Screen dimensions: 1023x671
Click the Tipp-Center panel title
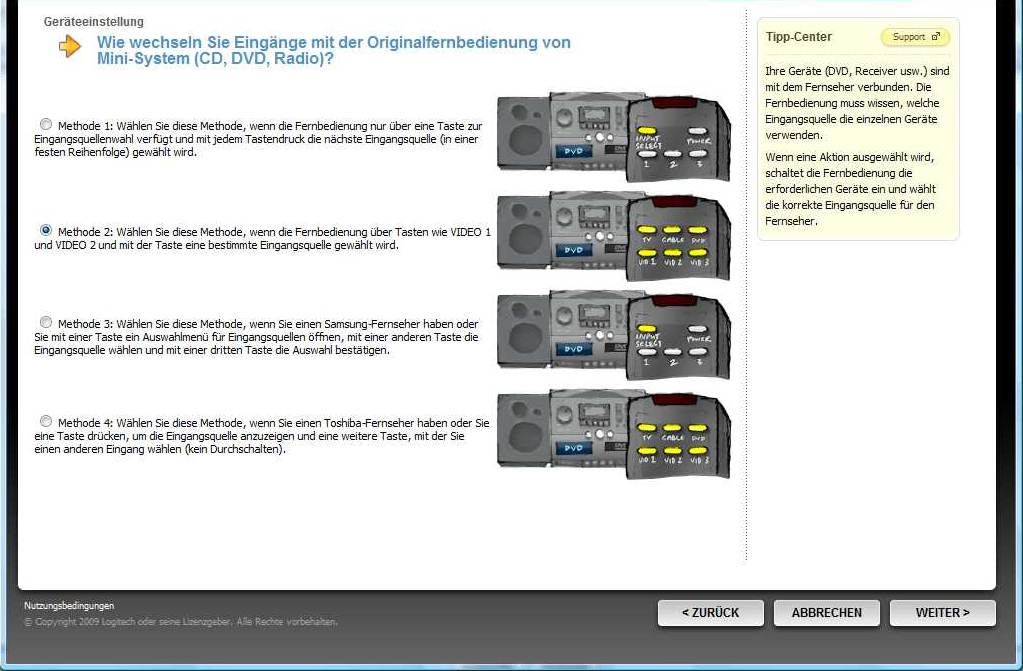pyautogui.click(x=799, y=37)
